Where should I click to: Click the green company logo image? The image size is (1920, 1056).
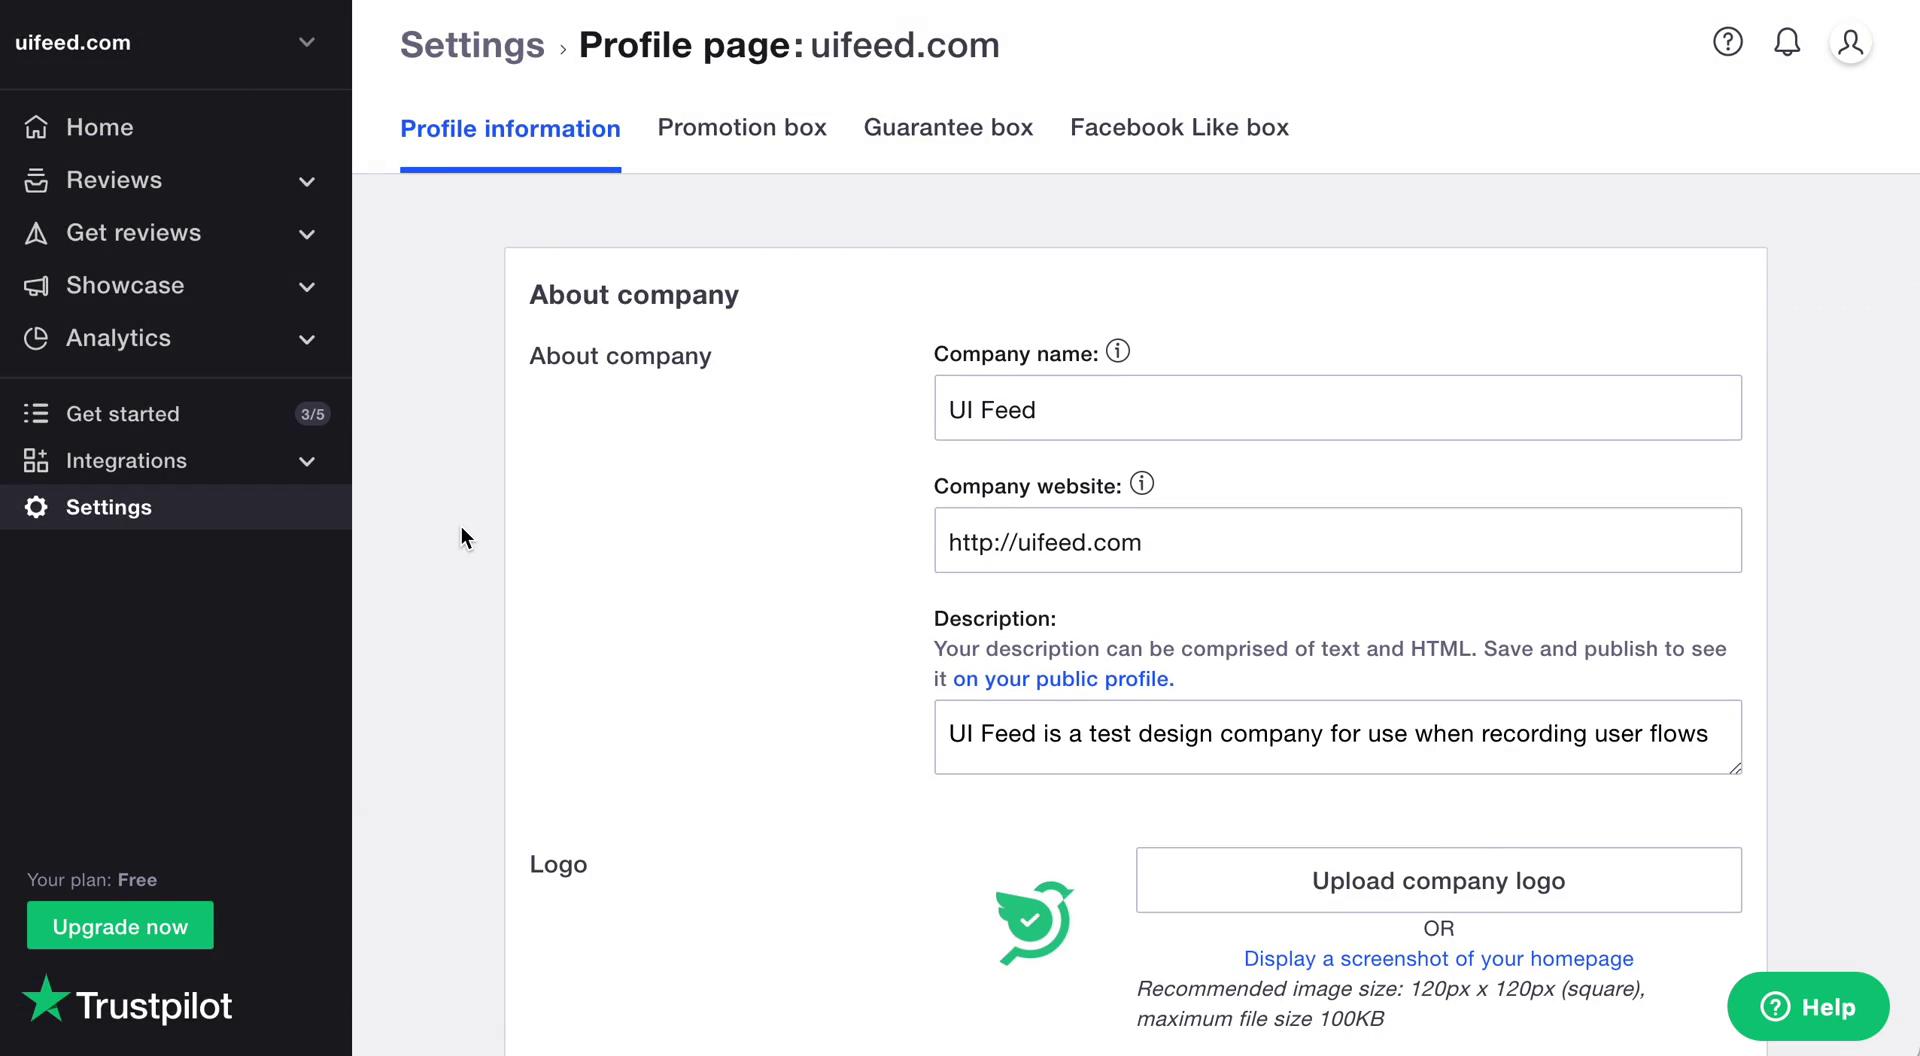[x=1034, y=922]
